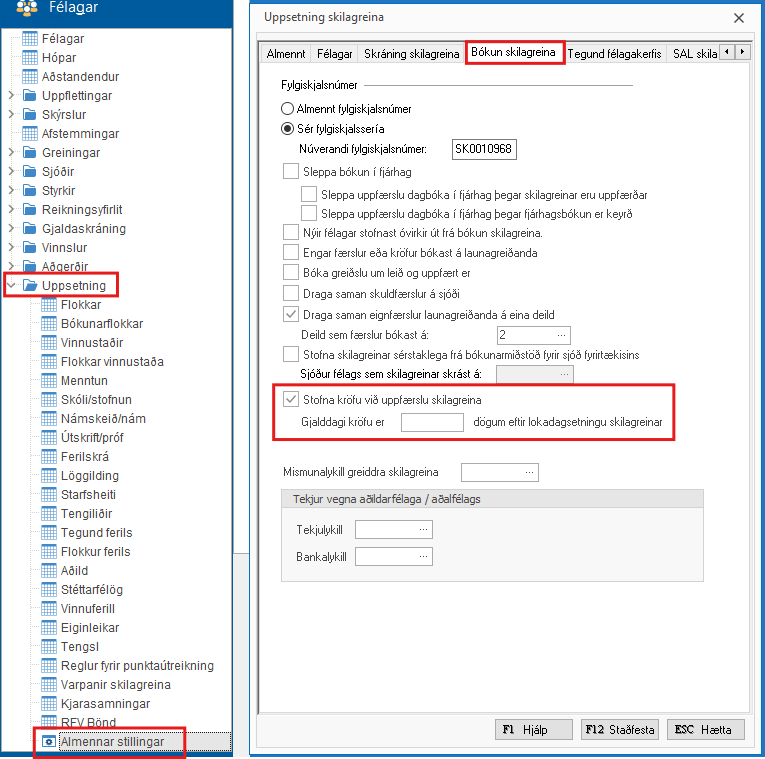This screenshot has height=759, width=765.
Task: Click the table icon beside Stéttarfélög
Action: [x=49, y=590]
